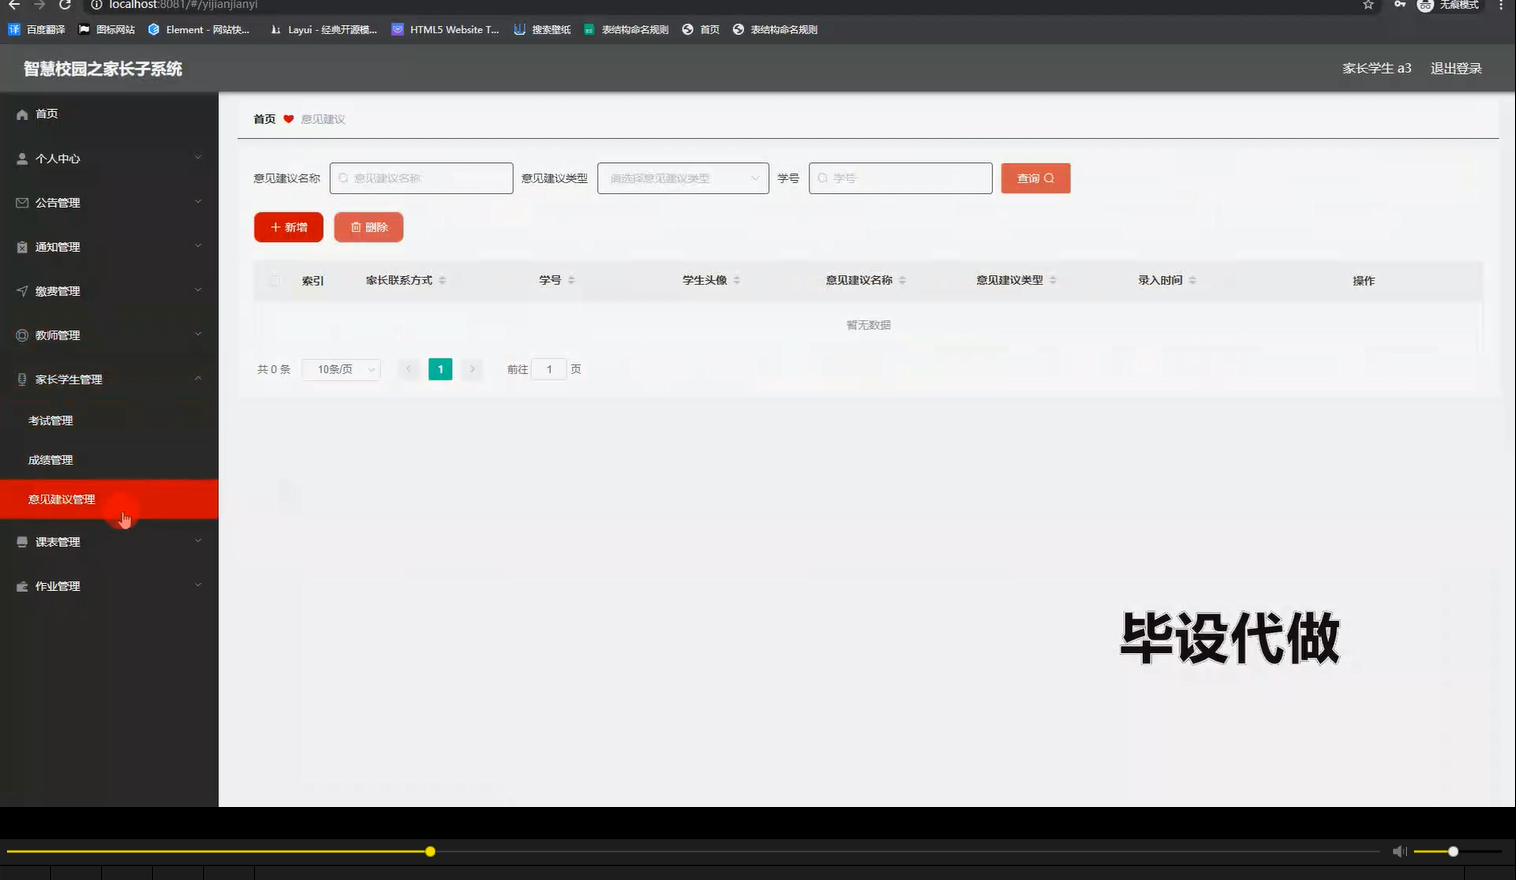The height and width of the screenshot is (880, 1516).
Task: Click the red 新增 button
Action: pos(288,227)
